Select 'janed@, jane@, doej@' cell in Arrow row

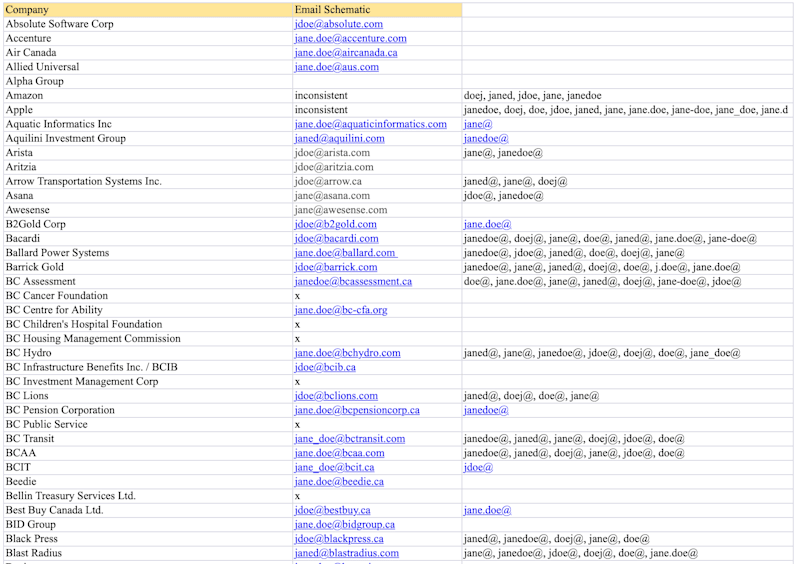click(x=628, y=181)
